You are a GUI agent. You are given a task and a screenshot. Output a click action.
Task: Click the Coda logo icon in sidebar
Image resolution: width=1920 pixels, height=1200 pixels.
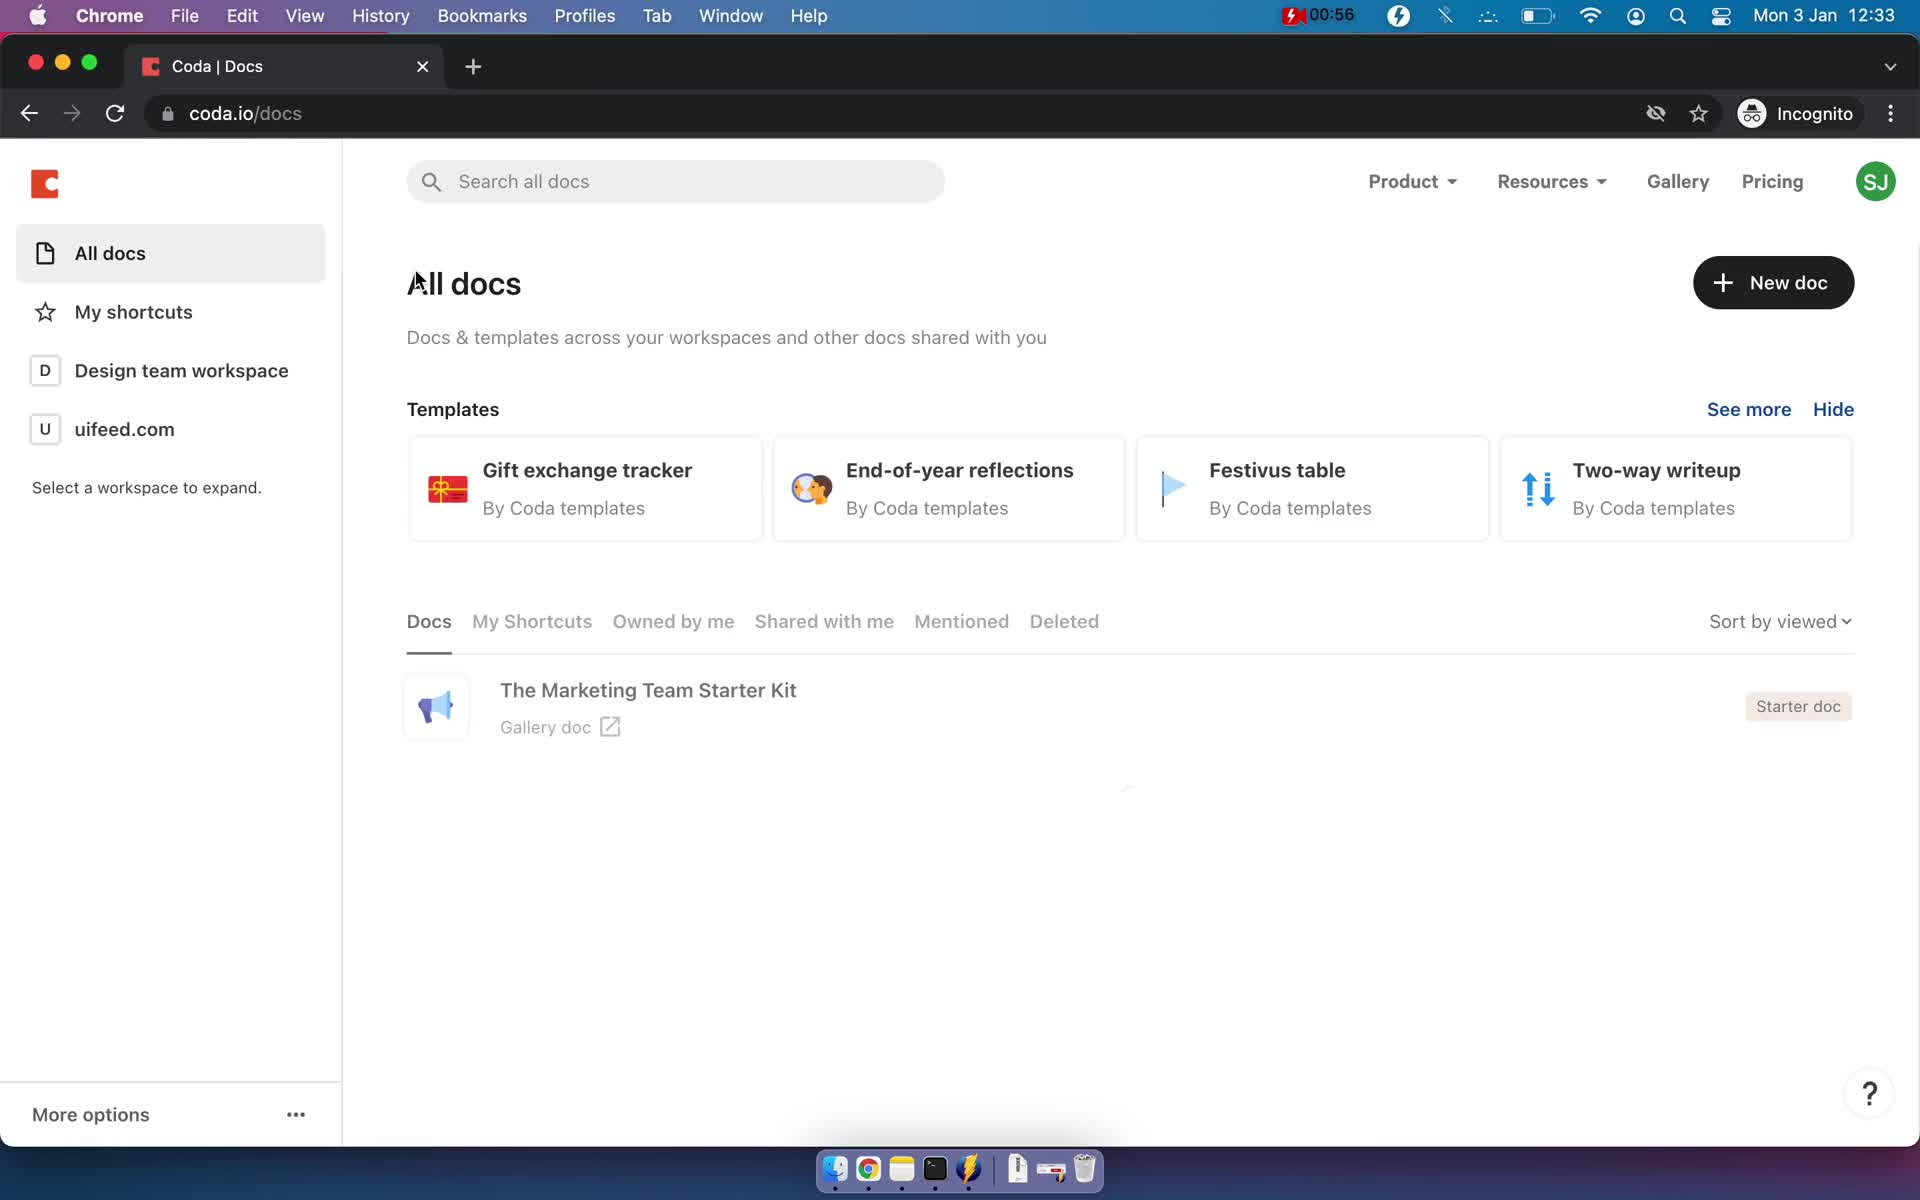[x=45, y=184]
